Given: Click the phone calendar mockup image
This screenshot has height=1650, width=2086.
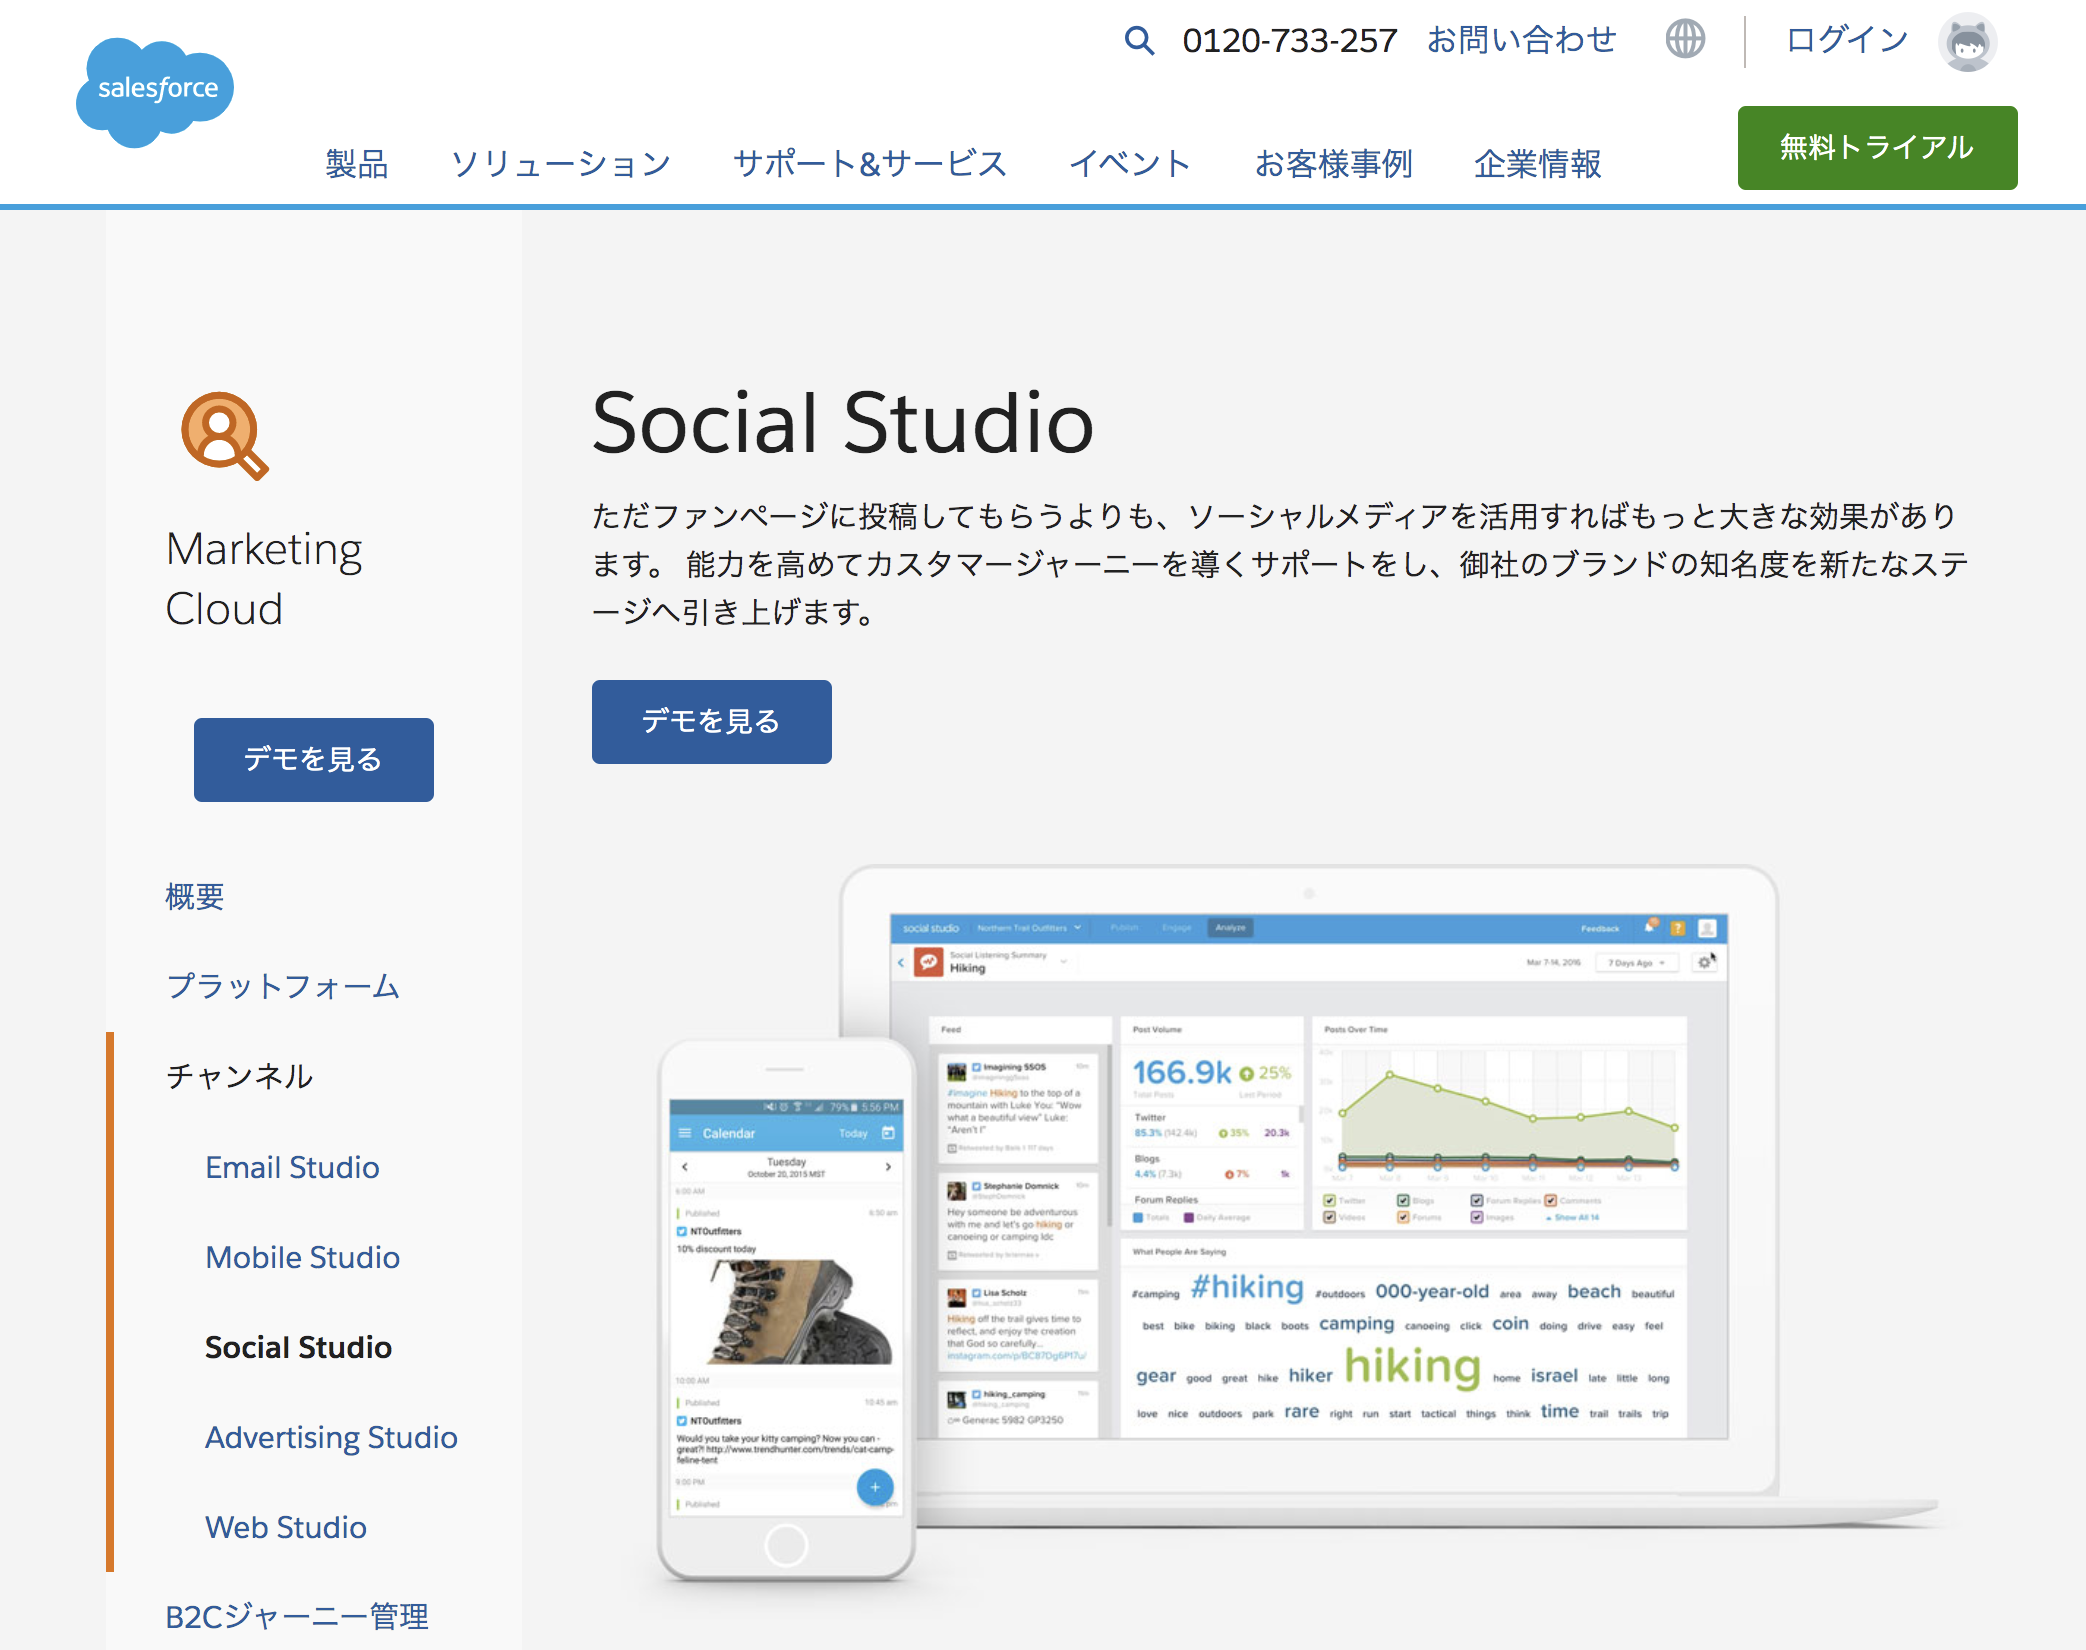Looking at the screenshot, I should [786, 1310].
